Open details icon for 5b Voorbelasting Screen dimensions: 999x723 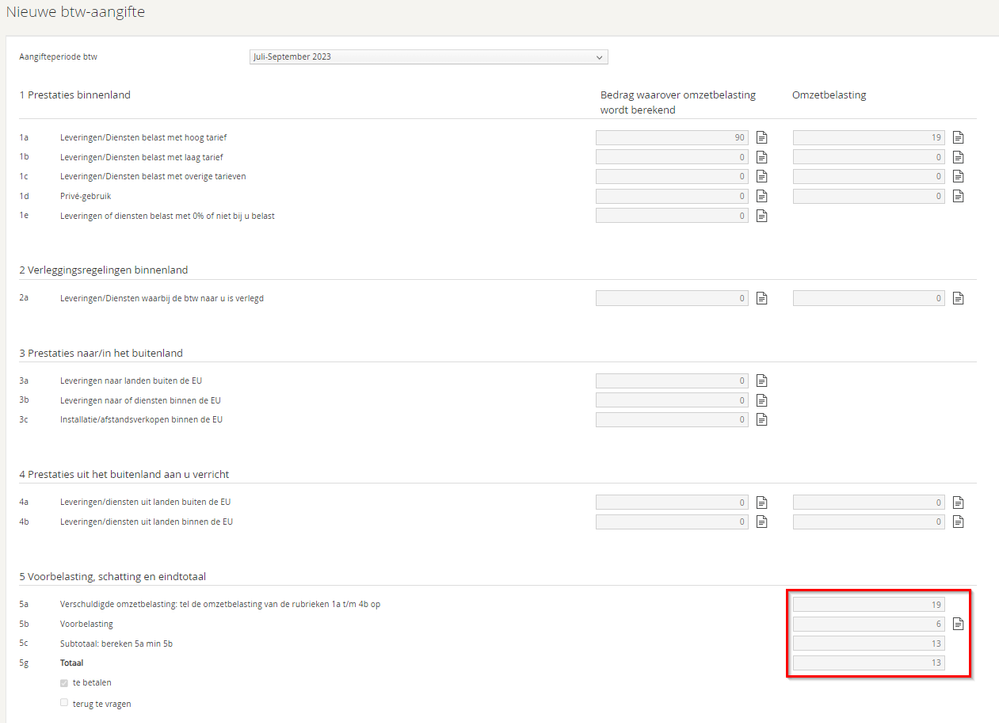point(958,624)
